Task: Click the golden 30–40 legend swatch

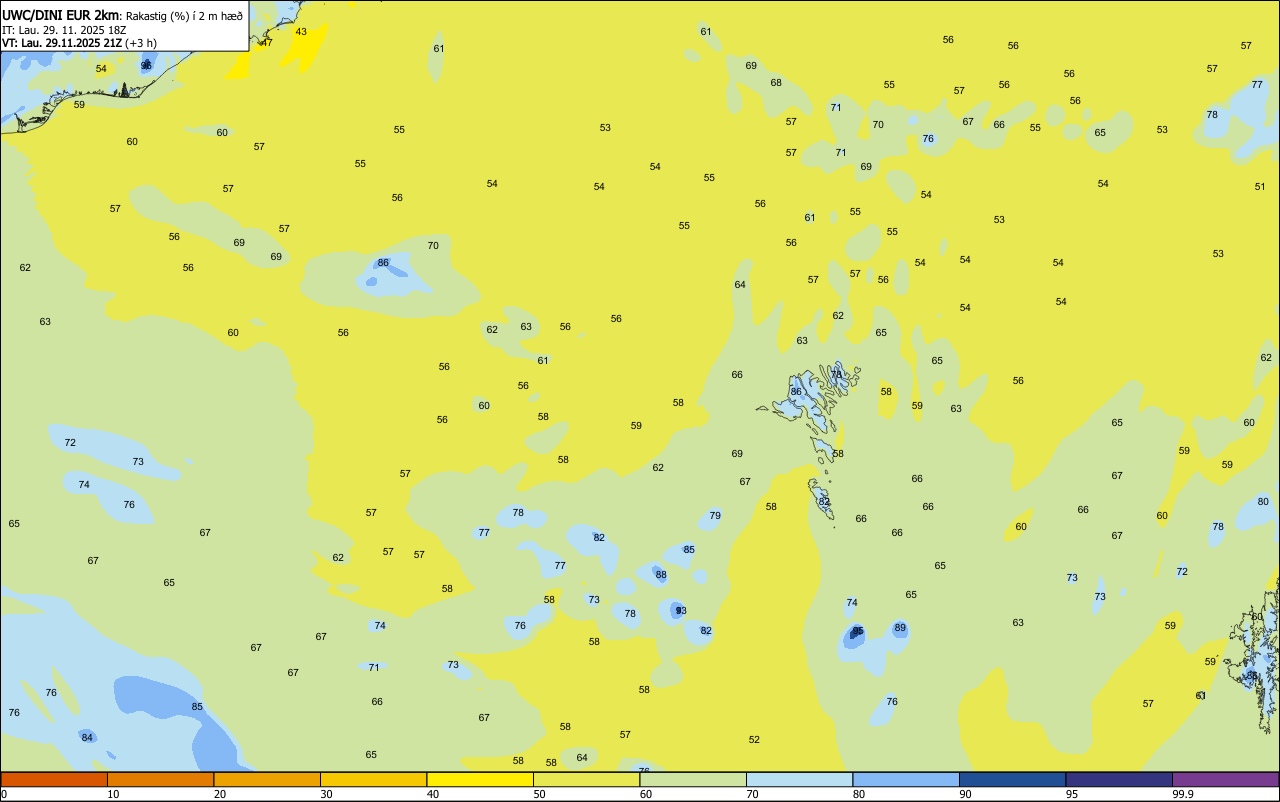Action: 373,779
